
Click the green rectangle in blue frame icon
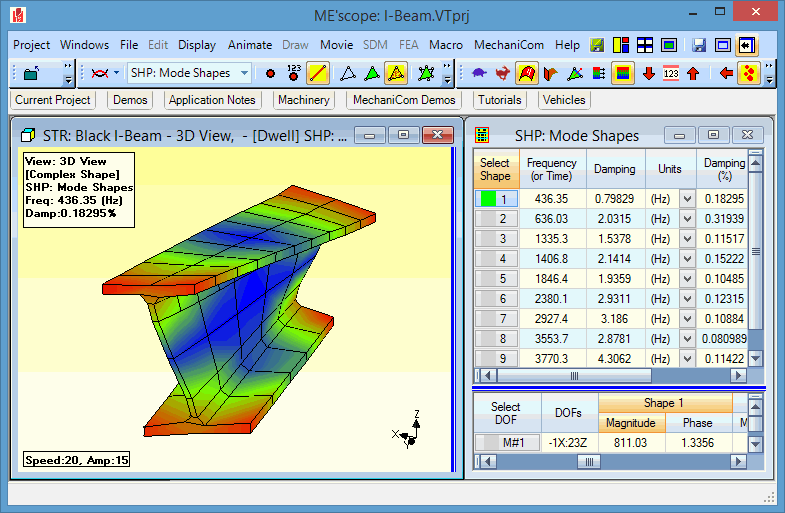coord(669,45)
